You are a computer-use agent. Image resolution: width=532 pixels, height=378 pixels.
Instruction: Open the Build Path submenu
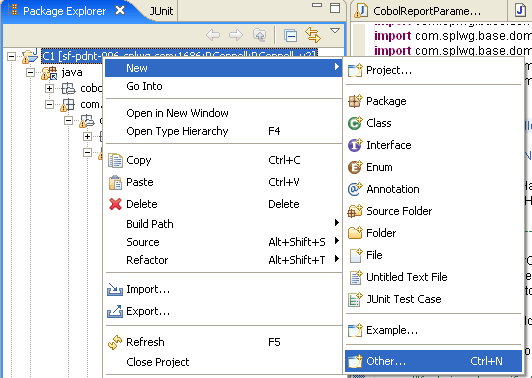223,224
